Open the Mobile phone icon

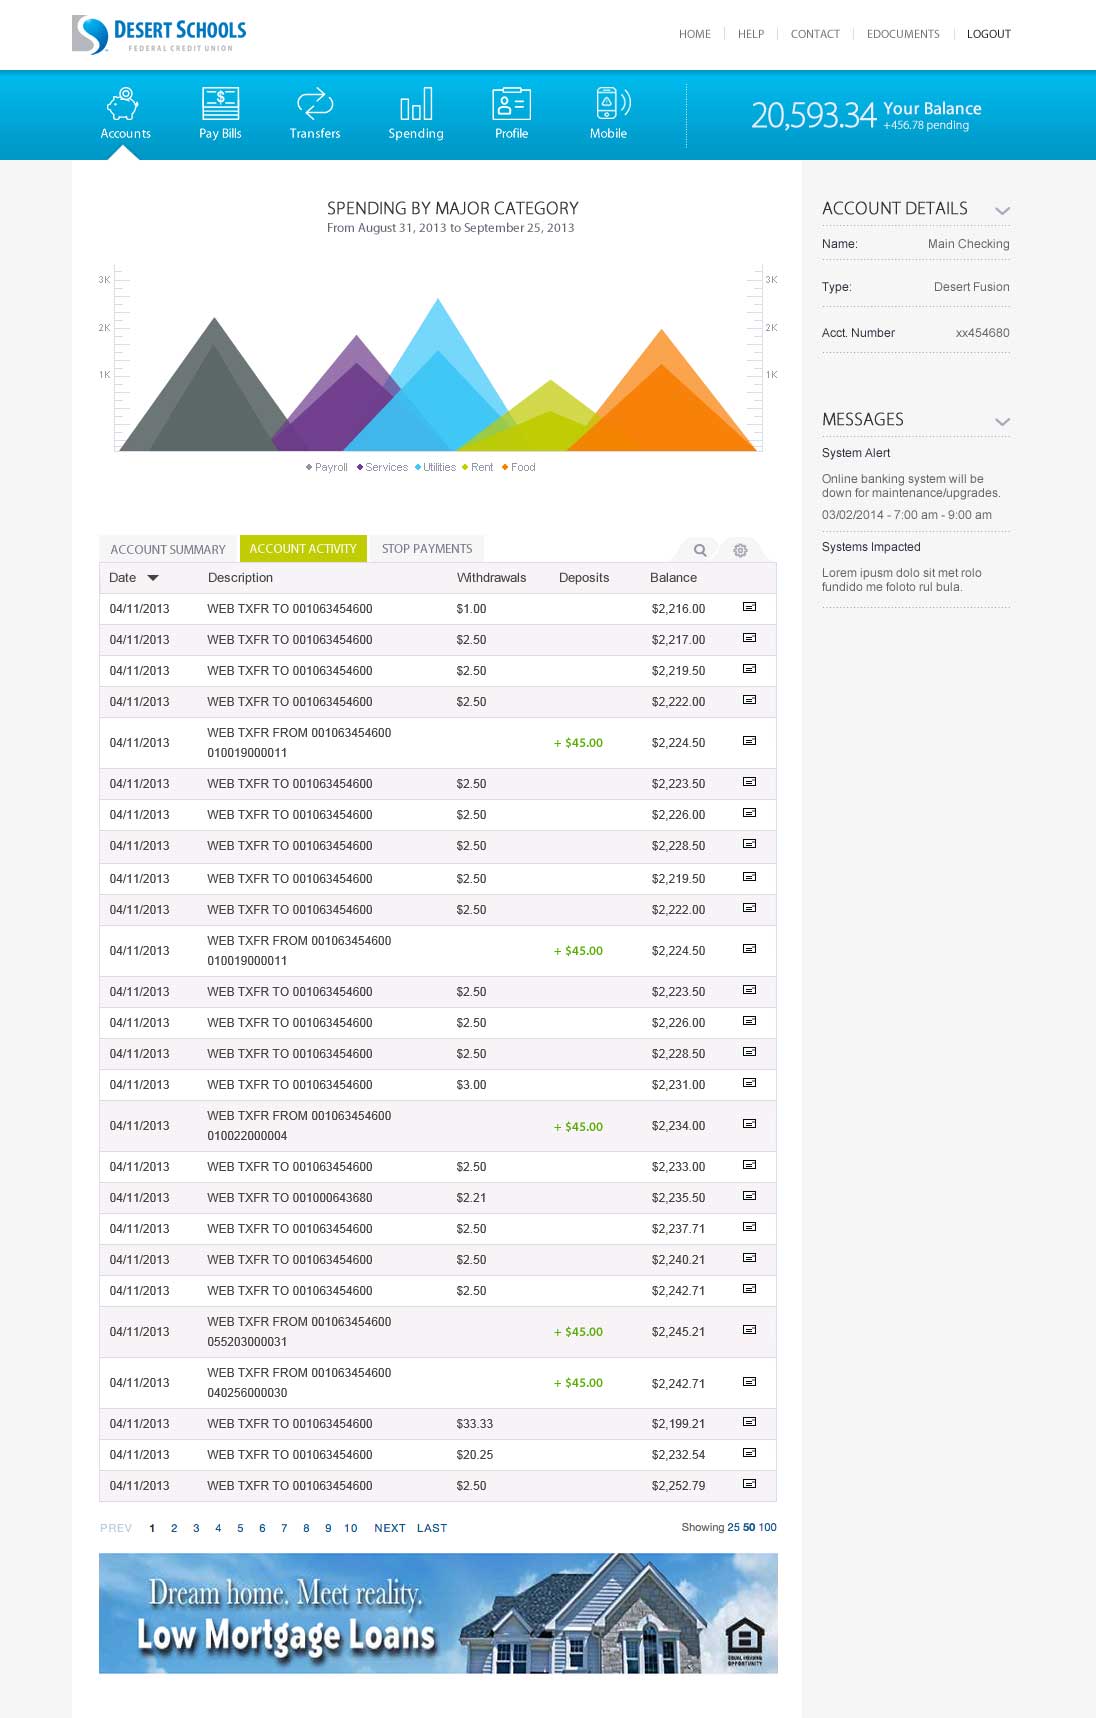(x=609, y=104)
